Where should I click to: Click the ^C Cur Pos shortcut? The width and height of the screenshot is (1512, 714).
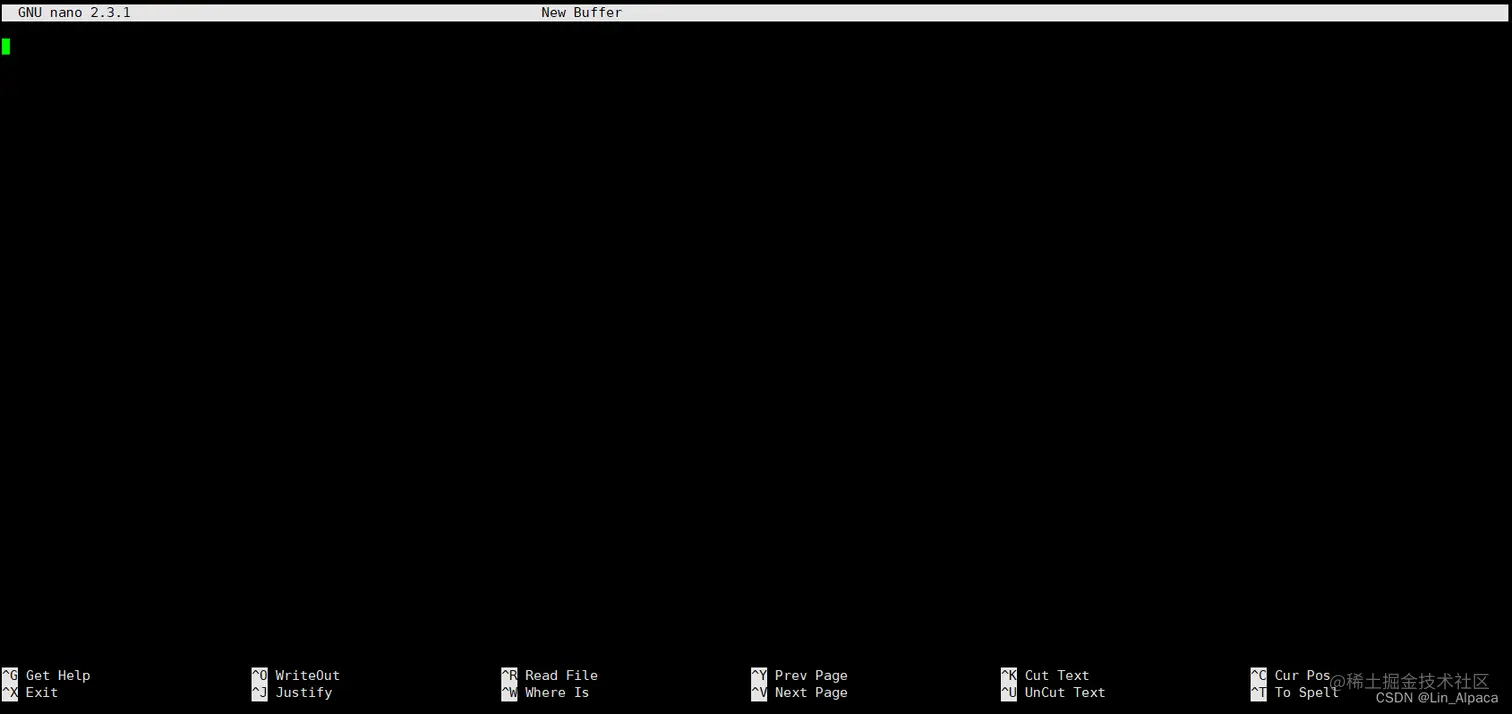[x=1291, y=675]
